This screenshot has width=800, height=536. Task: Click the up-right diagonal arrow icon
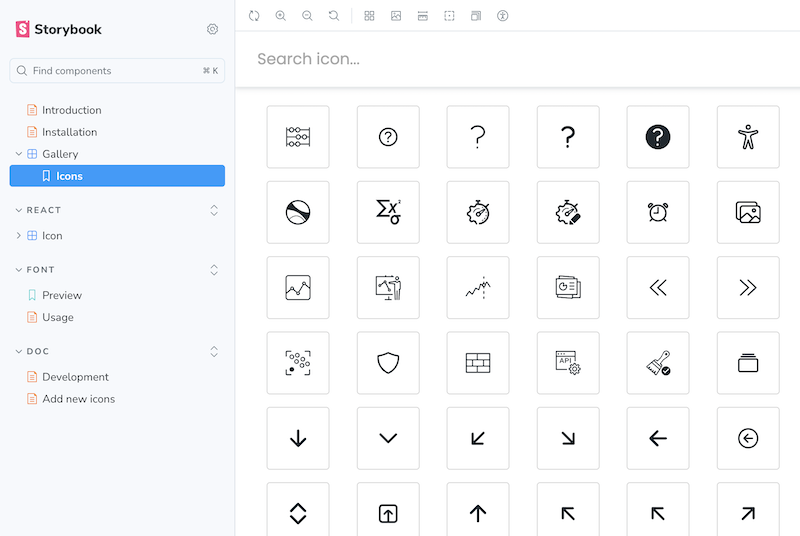[748, 509]
